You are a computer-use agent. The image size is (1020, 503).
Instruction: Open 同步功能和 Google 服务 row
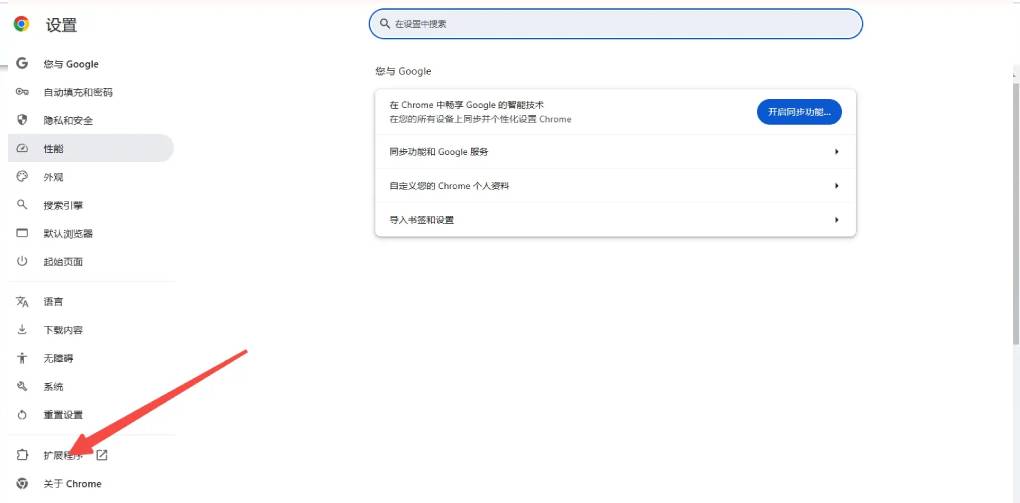pyautogui.click(x=615, y=152)
